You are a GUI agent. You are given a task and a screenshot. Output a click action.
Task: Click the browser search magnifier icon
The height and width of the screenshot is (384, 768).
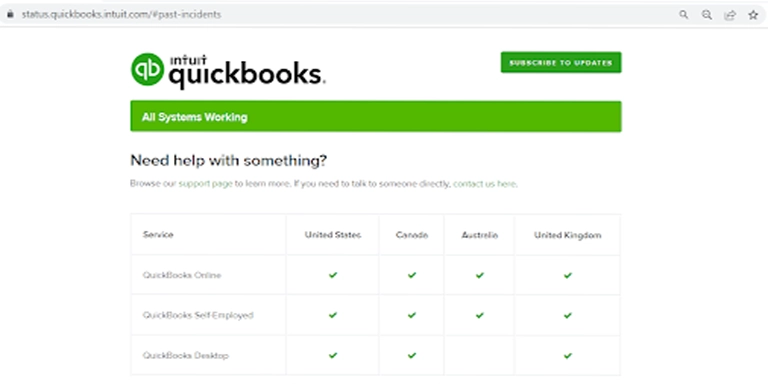coord(684,15)
